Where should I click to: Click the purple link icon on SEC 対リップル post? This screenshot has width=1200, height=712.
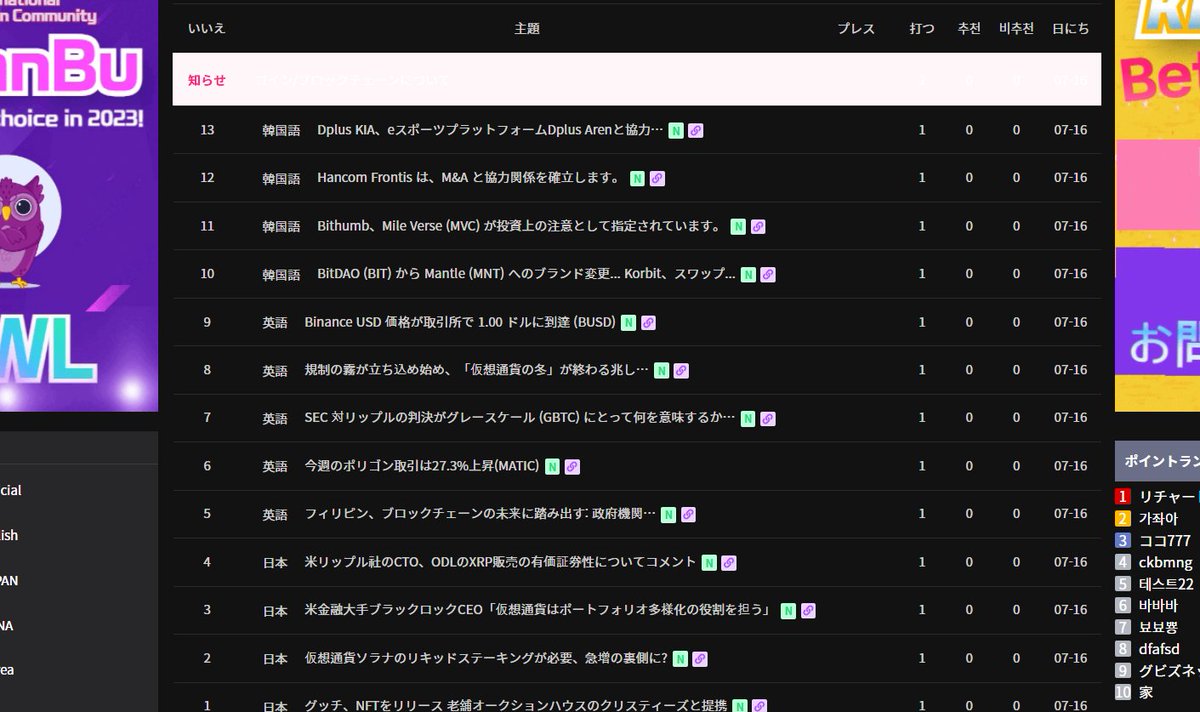tap(768, 418)
